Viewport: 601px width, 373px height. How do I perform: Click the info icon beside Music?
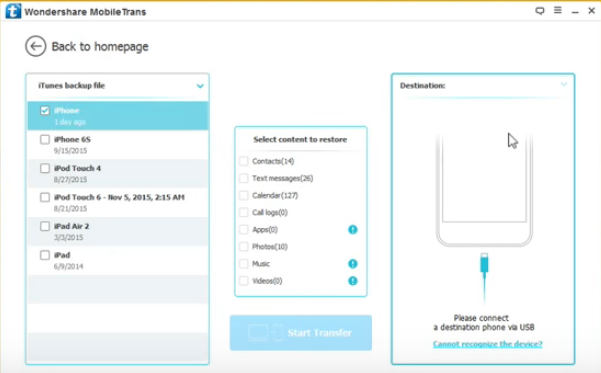(x=353, y=264)
